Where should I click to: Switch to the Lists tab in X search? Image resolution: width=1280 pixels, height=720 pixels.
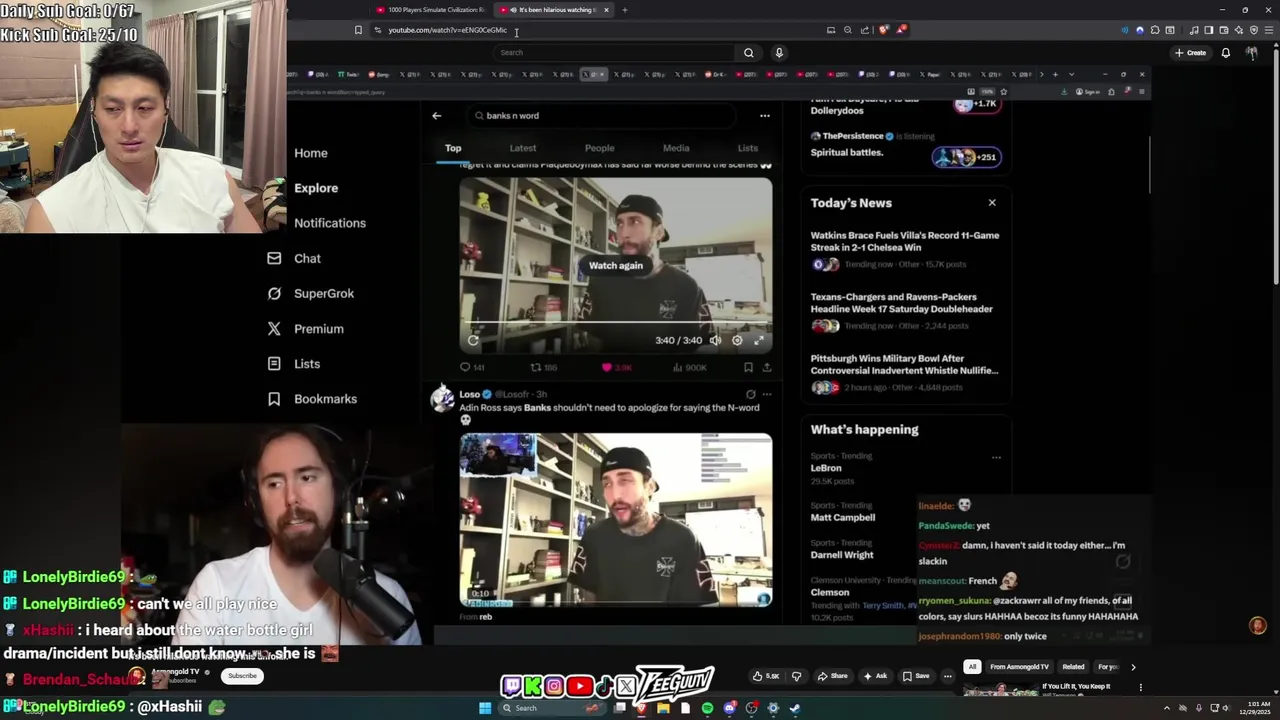pyautogui.click(x=748, y=148)
